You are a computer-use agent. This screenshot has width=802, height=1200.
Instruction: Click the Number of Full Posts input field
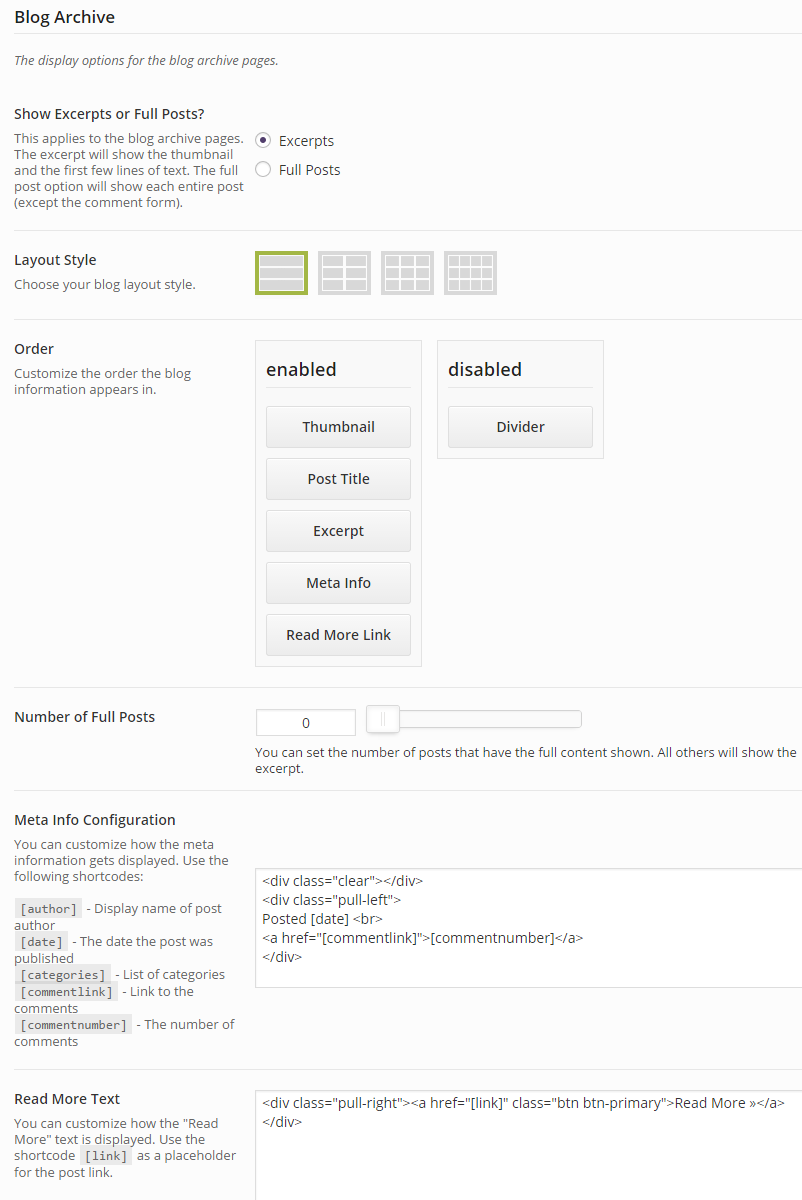click(305, 721)
